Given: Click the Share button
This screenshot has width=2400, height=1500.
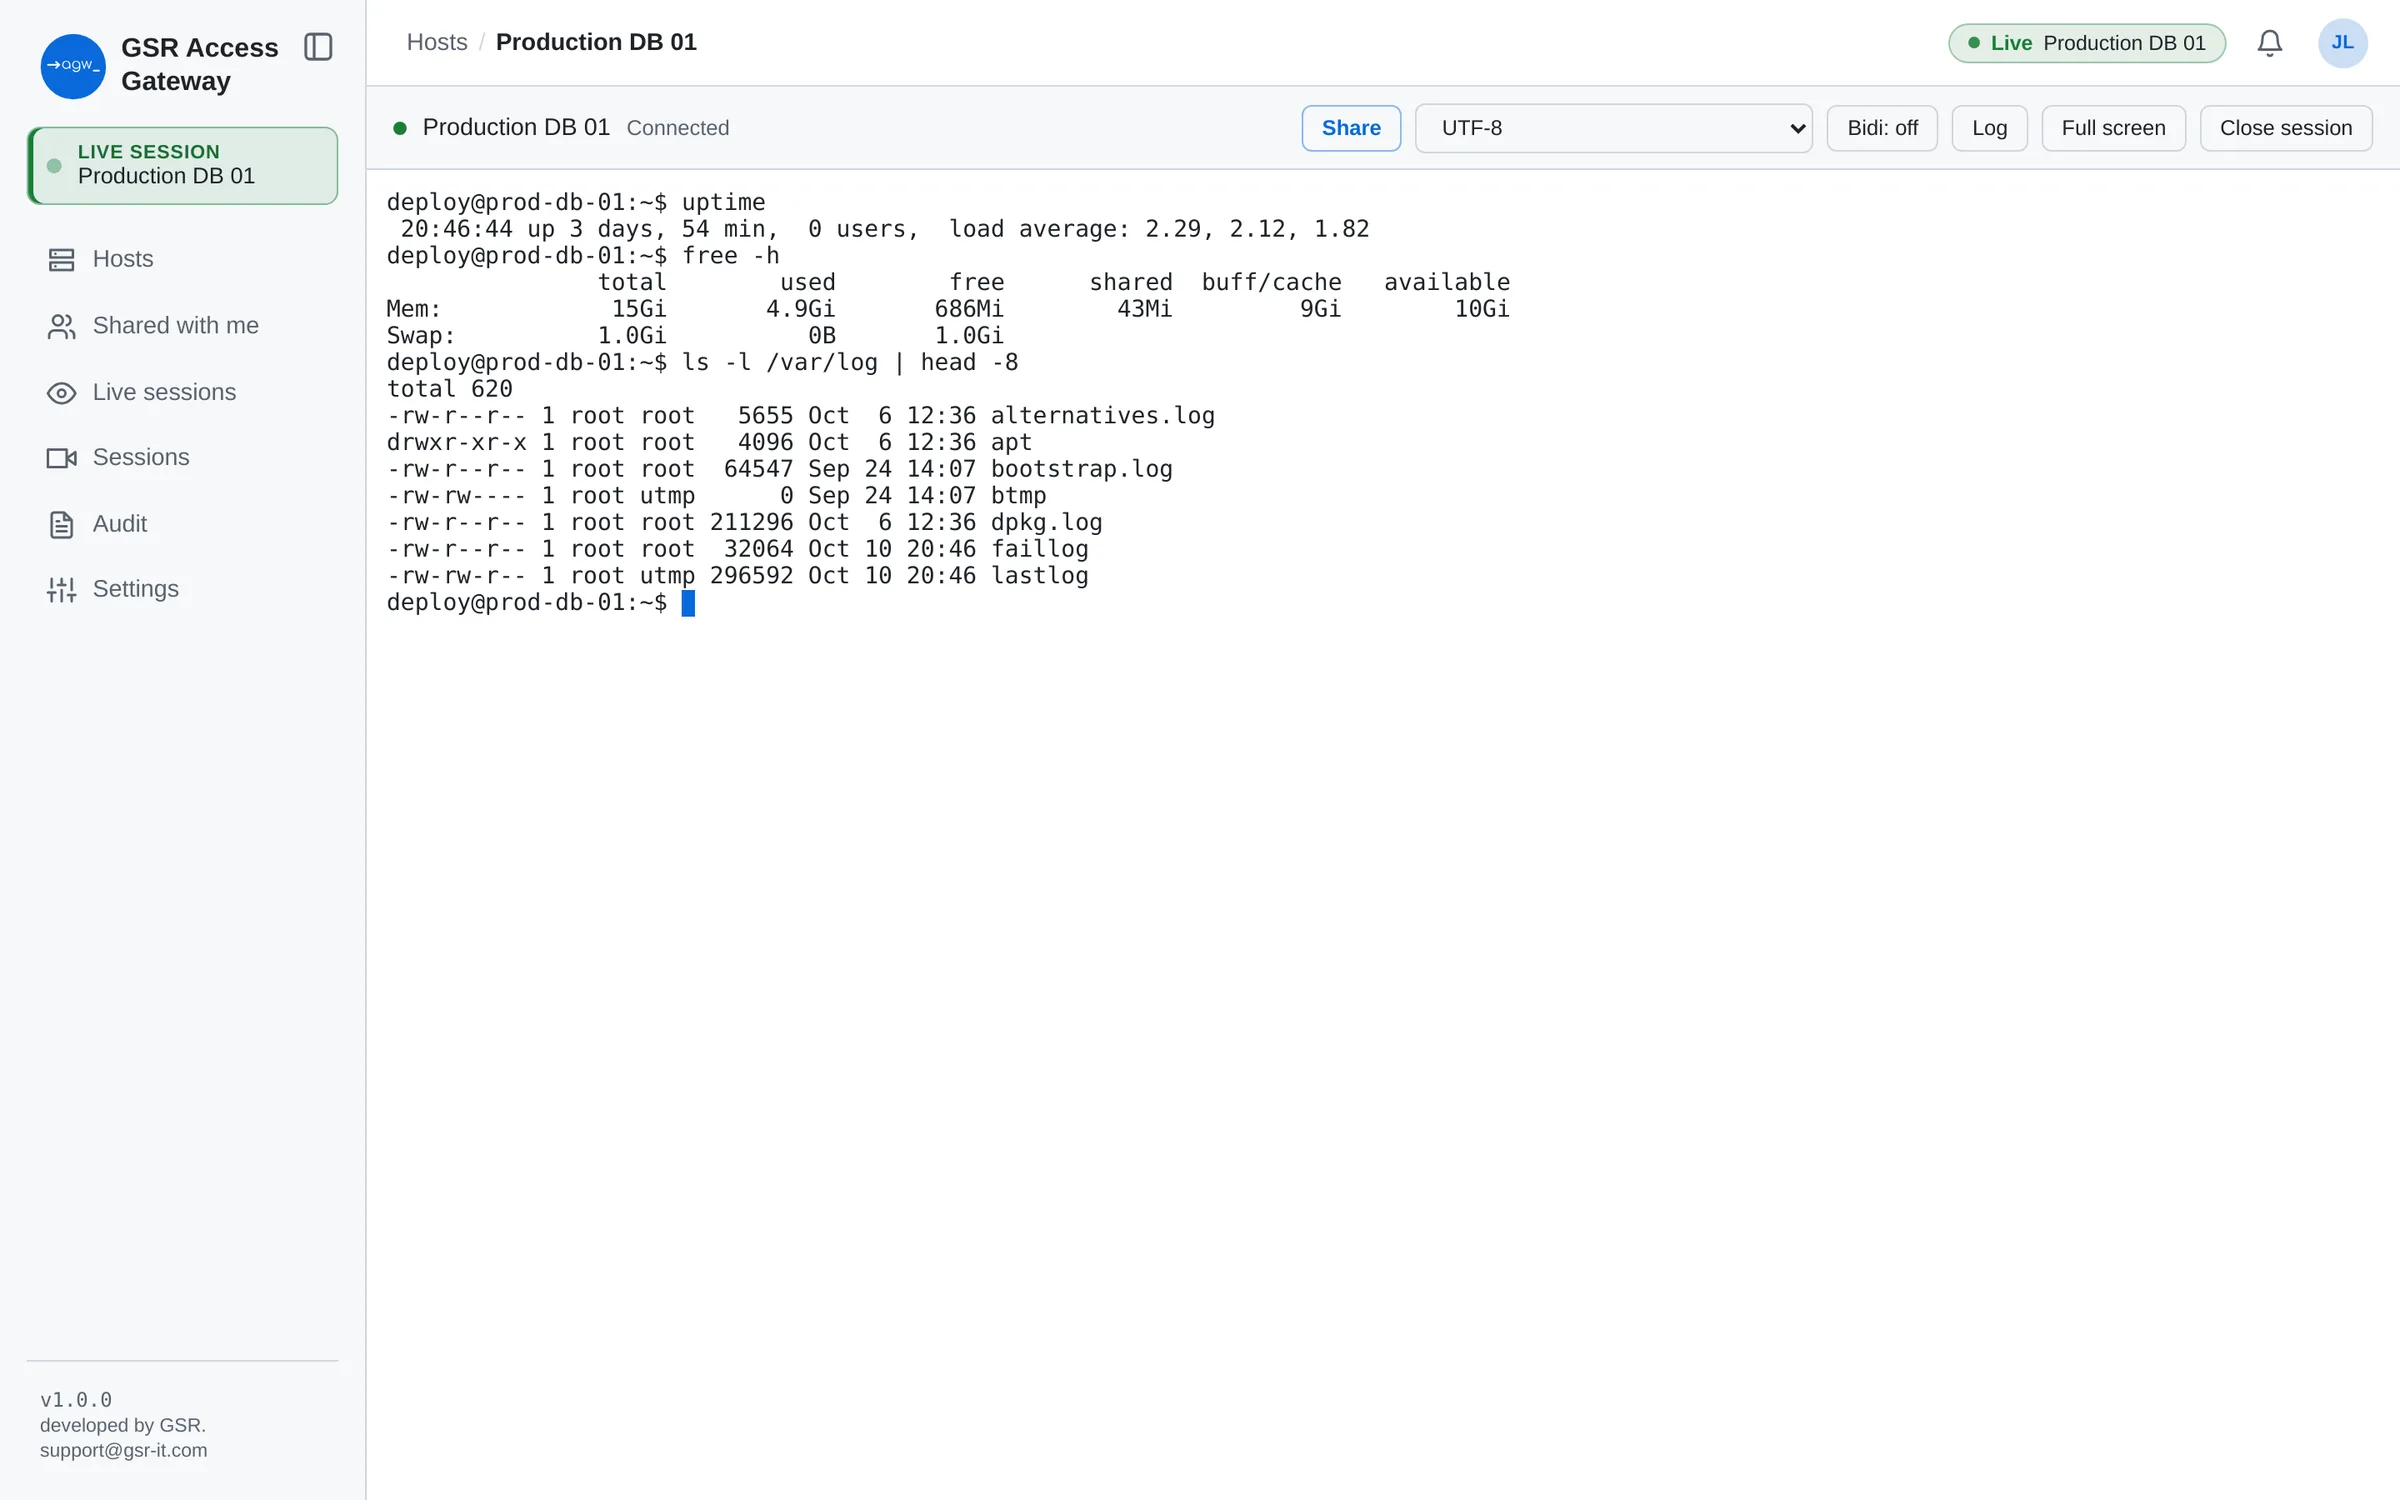Looking at the screenshot, I should (x=1351, y=128).
